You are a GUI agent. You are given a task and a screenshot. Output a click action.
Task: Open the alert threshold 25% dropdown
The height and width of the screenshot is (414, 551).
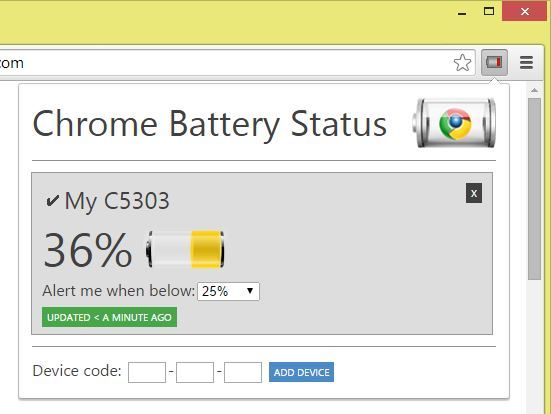pos(228,291)
